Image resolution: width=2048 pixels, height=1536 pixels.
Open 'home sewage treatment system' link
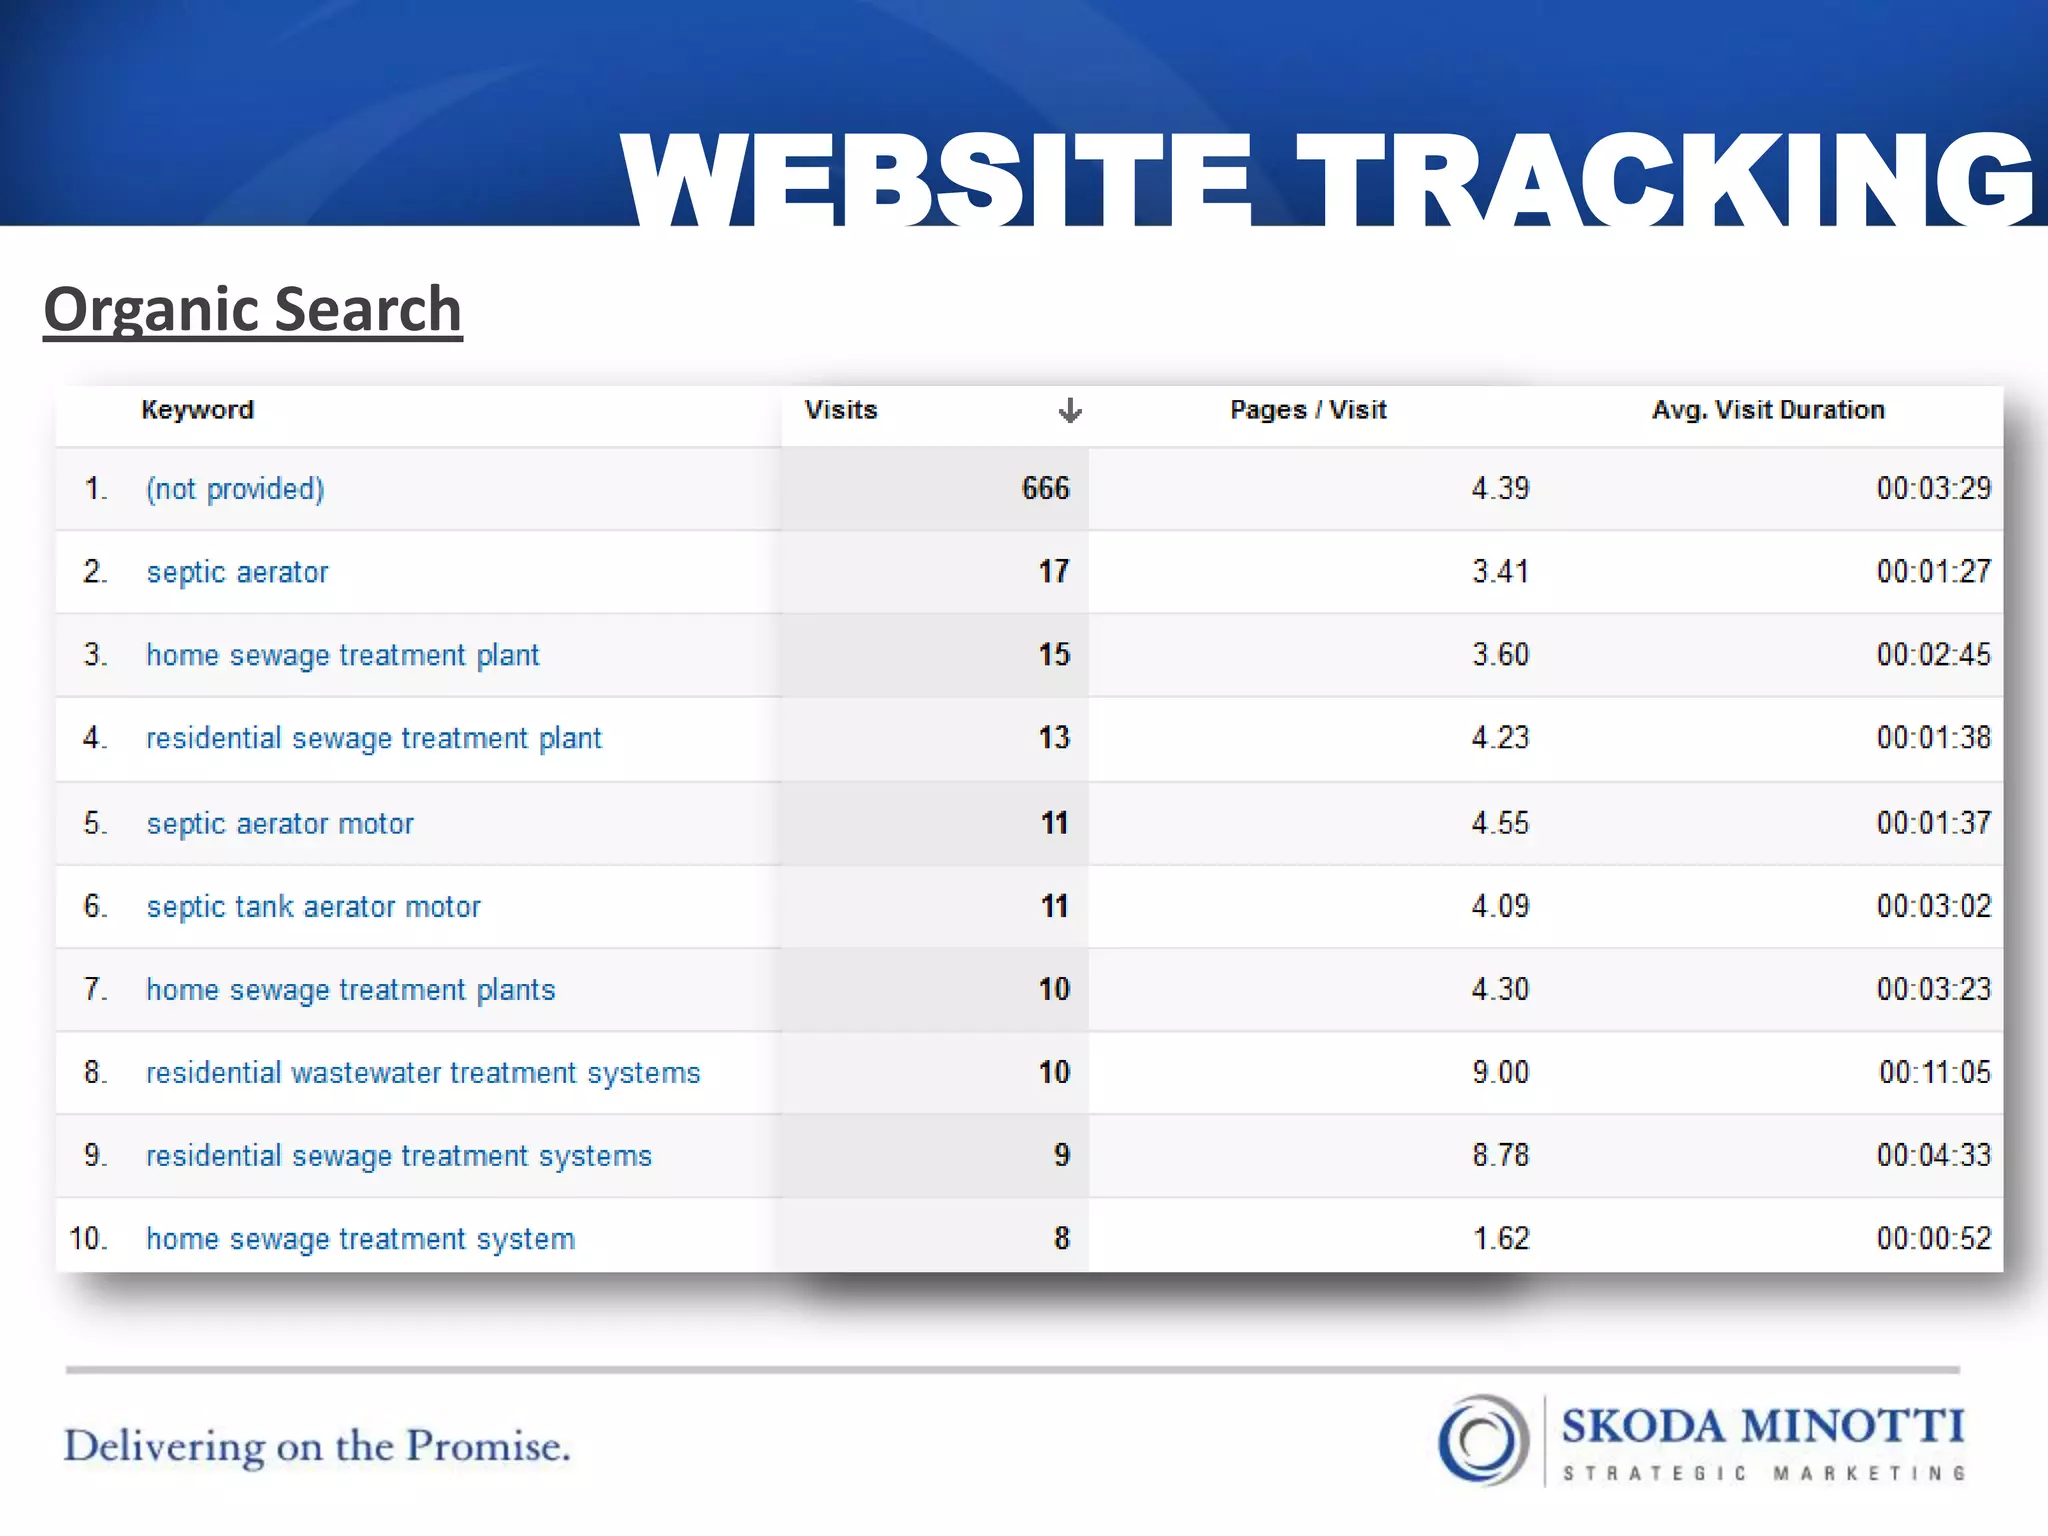coord(361,1239)
